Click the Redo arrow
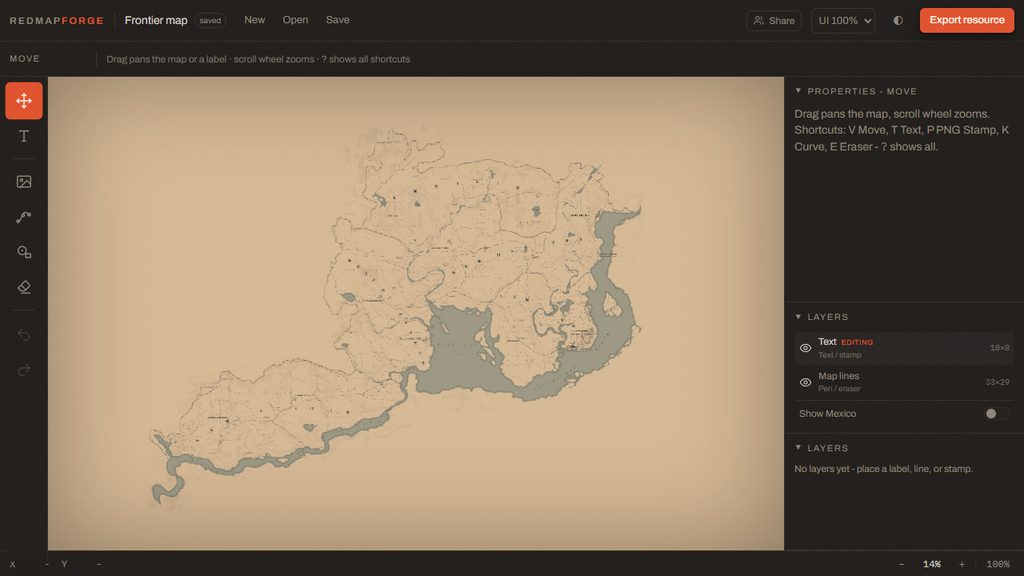The height and width of the screenshot is (576, 1024). click(24, 370)
